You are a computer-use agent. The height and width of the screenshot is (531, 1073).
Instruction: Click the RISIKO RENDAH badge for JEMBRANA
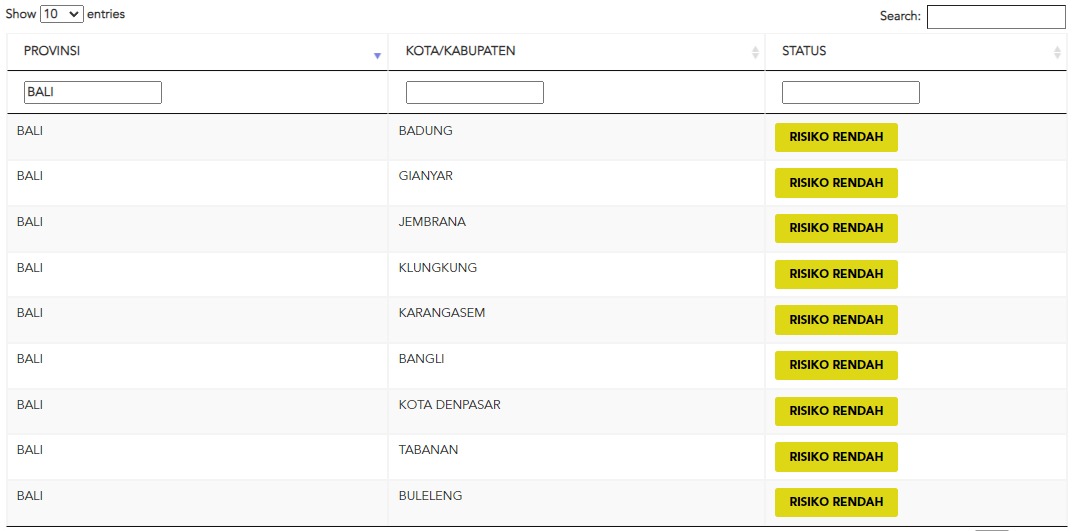coord(836,229)
